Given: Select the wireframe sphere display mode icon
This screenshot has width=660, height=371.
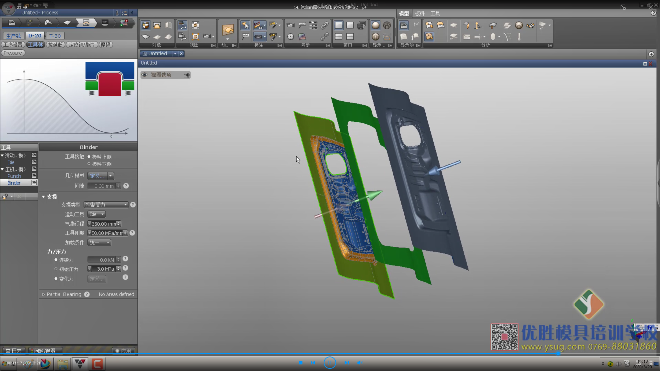Looking at the screenshot, I should pyautogui.click(x=387, y=25).
